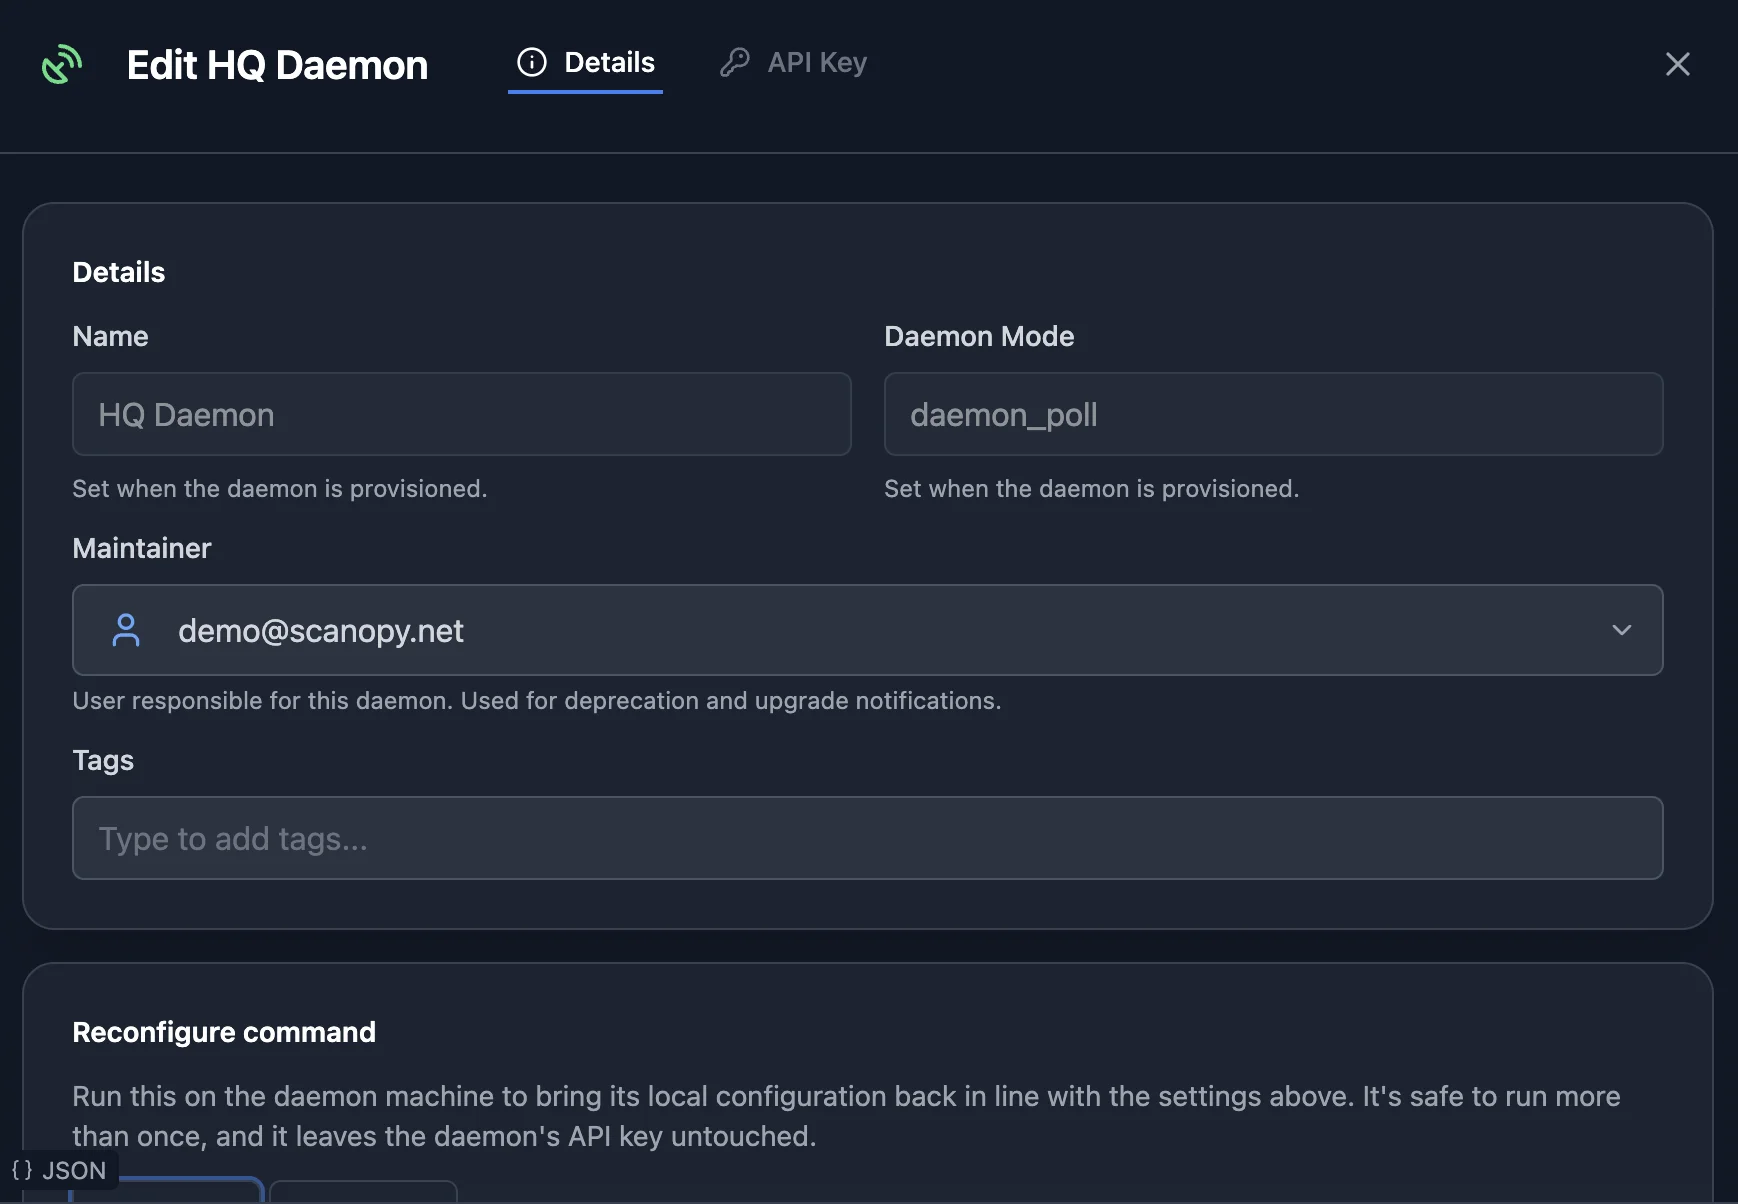
Task: Click the Edit HQ Daemon title
Action: (277, 65)
